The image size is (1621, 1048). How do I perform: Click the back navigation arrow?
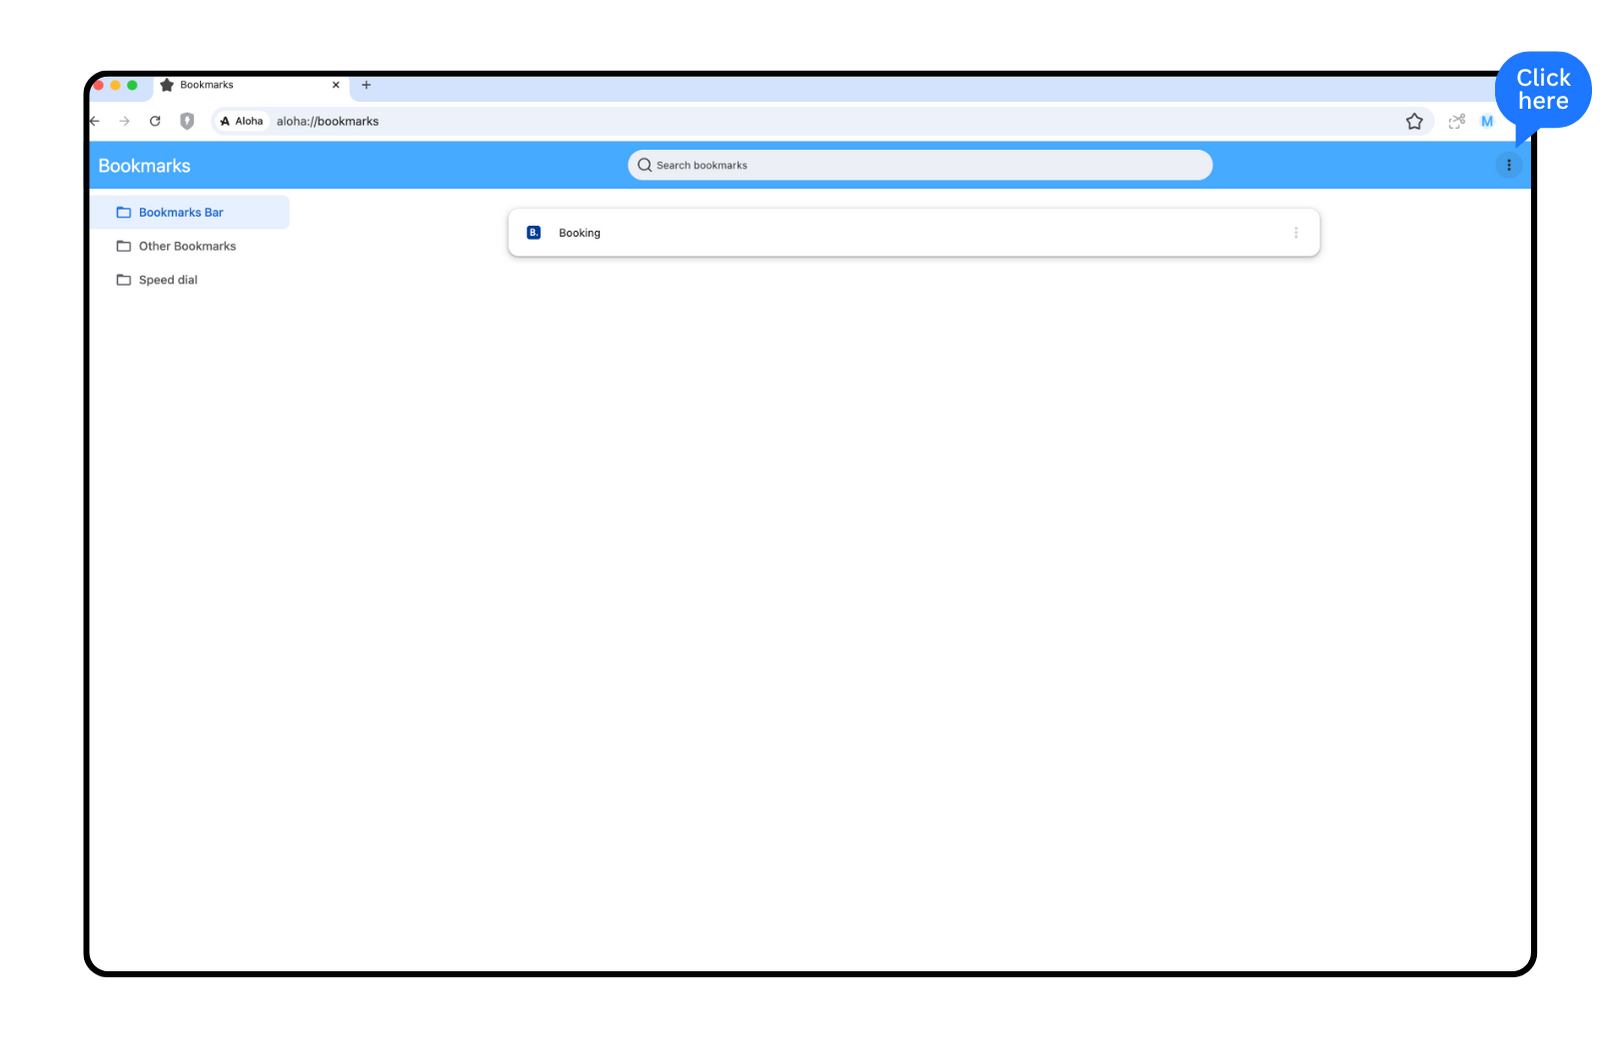pyautogui.click(x=95, y=121)
